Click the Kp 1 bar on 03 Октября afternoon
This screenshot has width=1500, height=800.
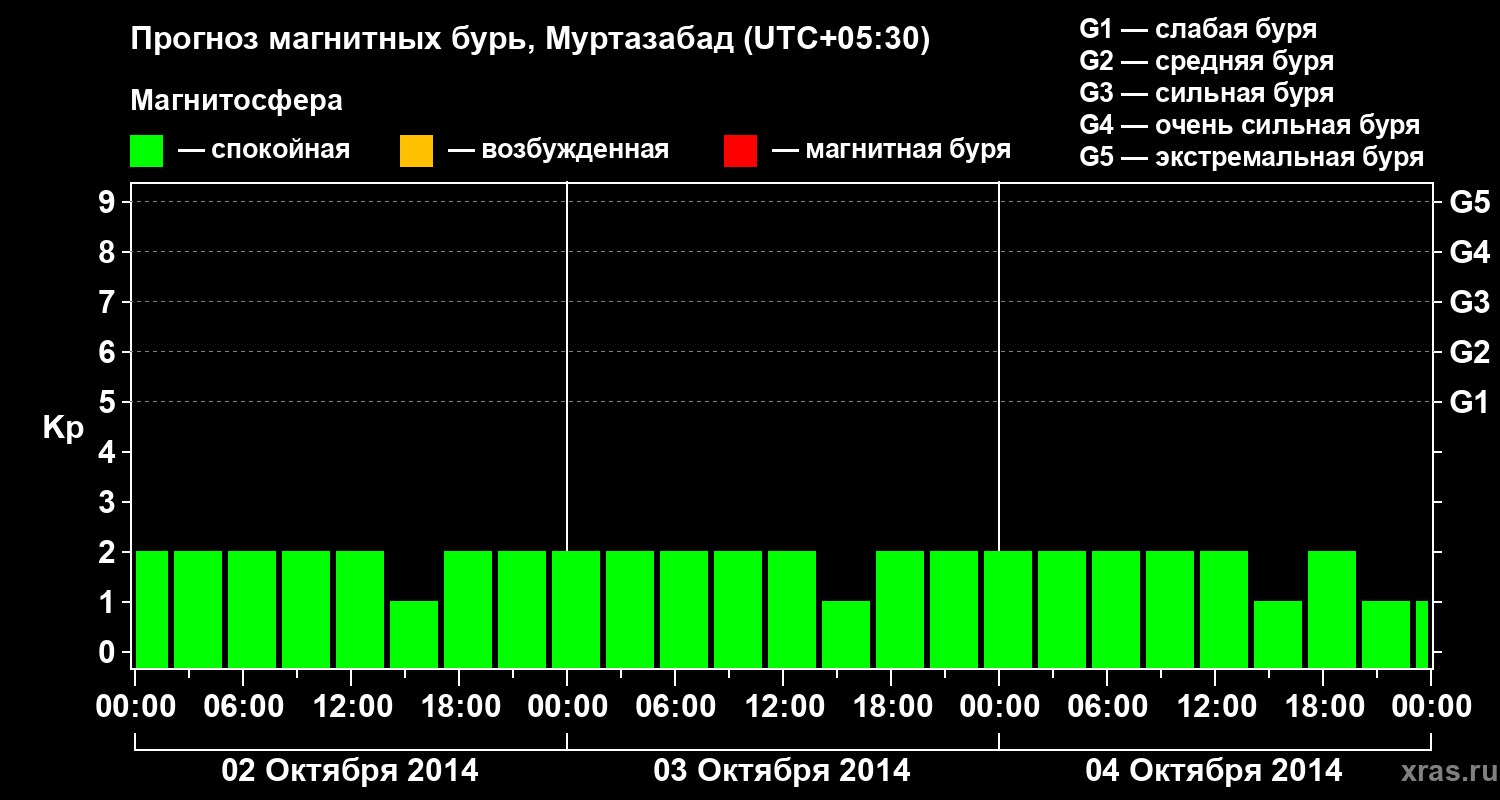coord(846,634)
